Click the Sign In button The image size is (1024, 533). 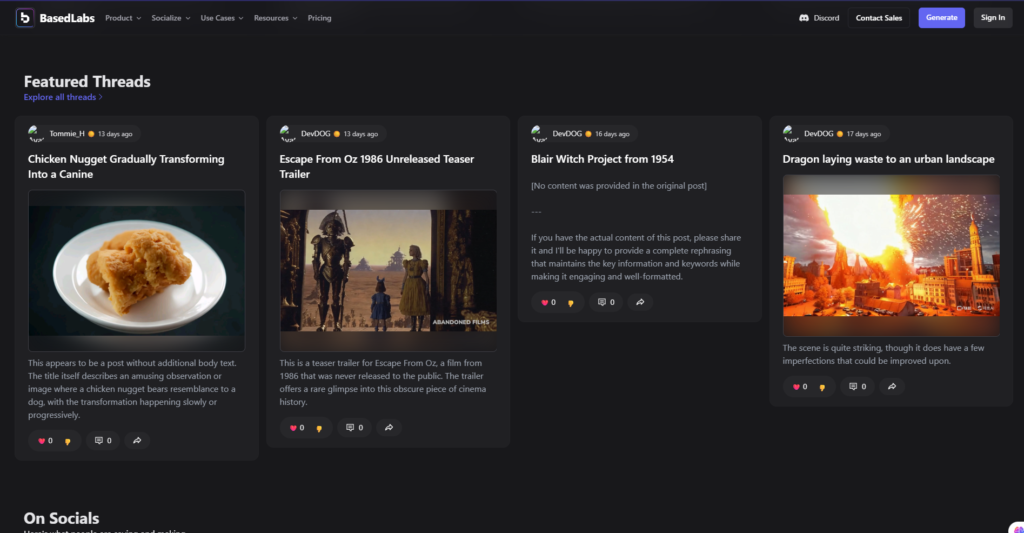(x=993, y=18)
